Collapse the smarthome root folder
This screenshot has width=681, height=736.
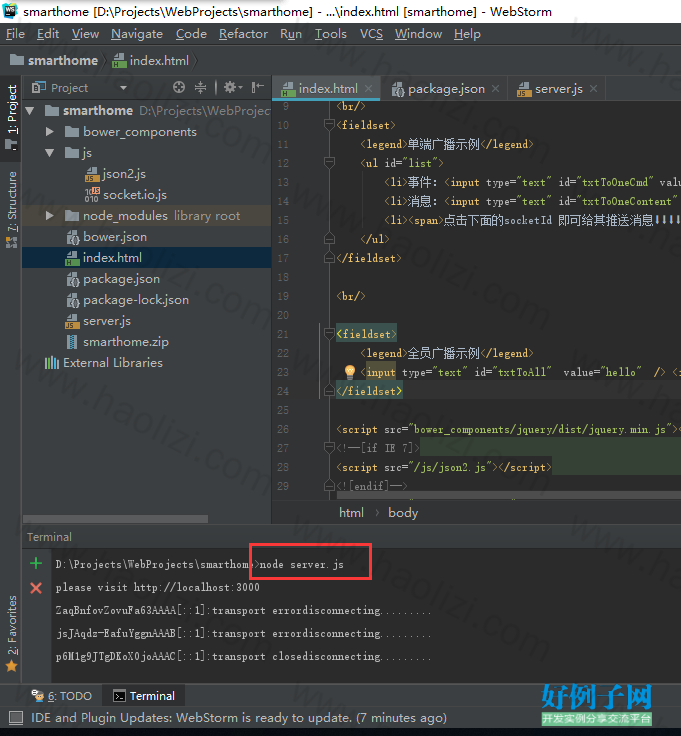coord(30,111)
